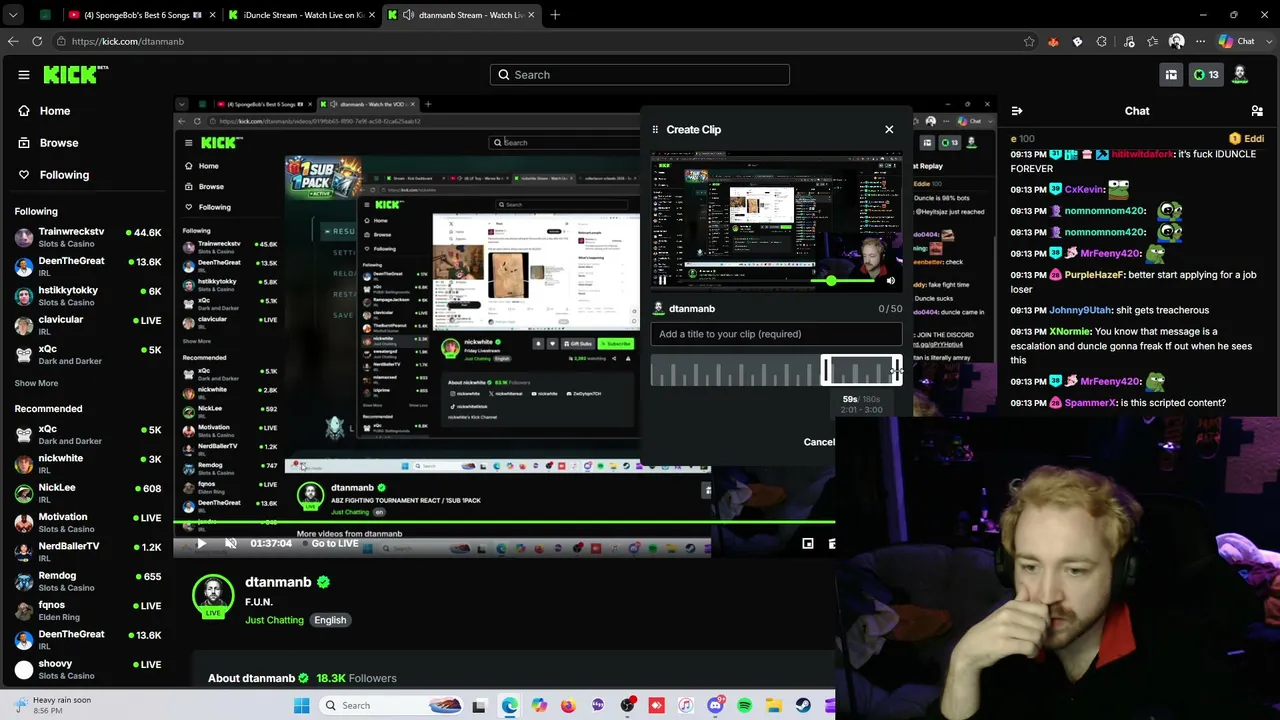Open the user profile avatar menu
This screenshot has height=720, width=1280.
click(1240, 75)
